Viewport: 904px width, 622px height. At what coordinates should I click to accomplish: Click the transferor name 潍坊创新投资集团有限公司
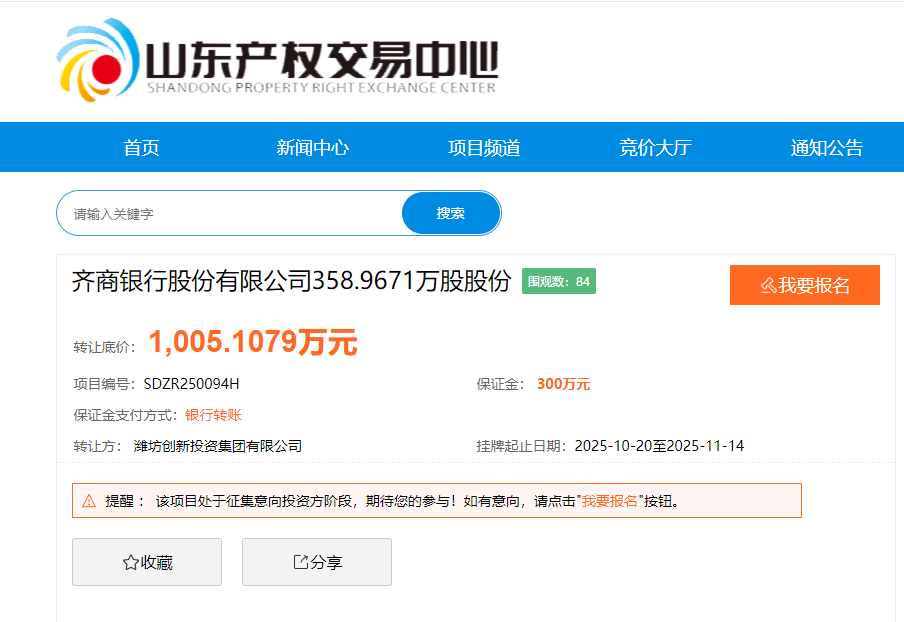218,446
